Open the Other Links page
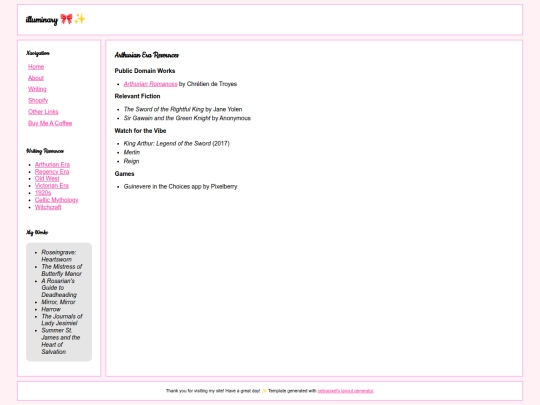540x405 pixels. pyautogui.click(x=43, y=112)
